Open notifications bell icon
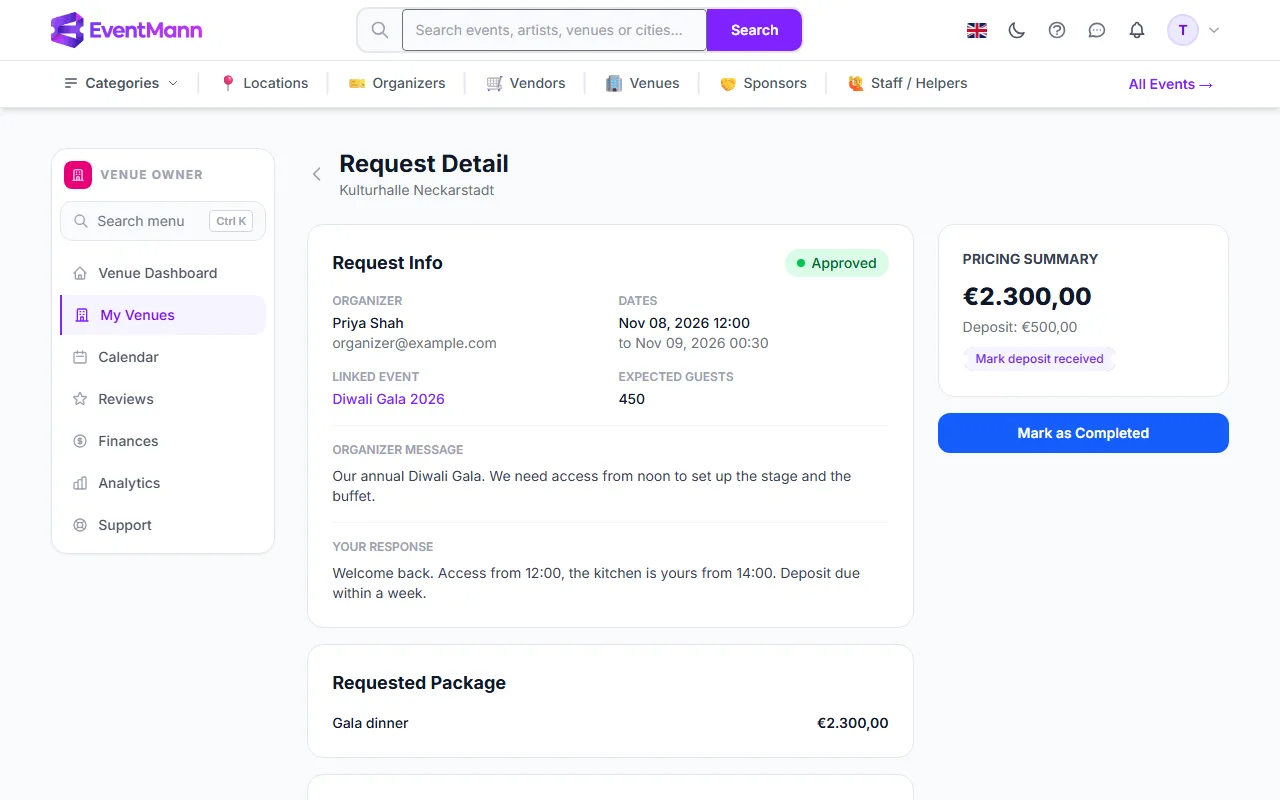Viewport: 1280px width, 800px height. click(x=1137, y=30)
